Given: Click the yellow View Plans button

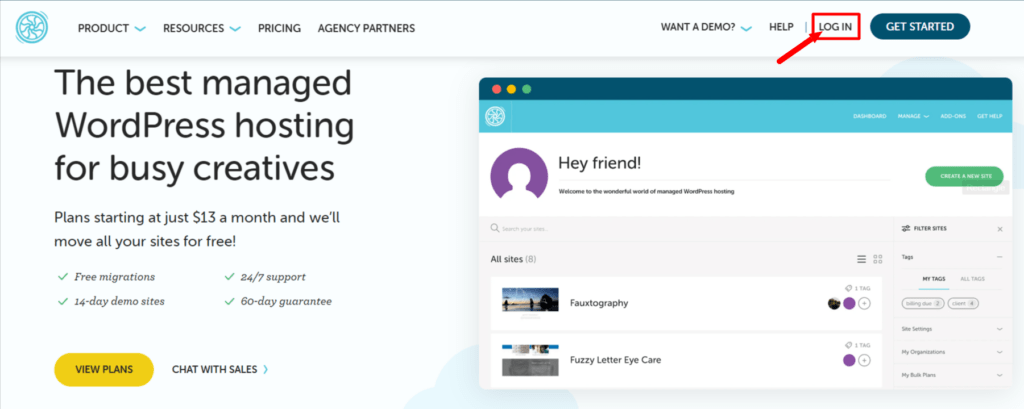Looking at the screenshot, I should tap(104, 370).
